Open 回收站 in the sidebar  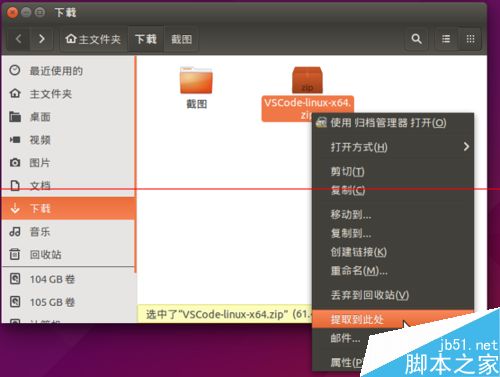pyautogui.click(x=68, y=254)
